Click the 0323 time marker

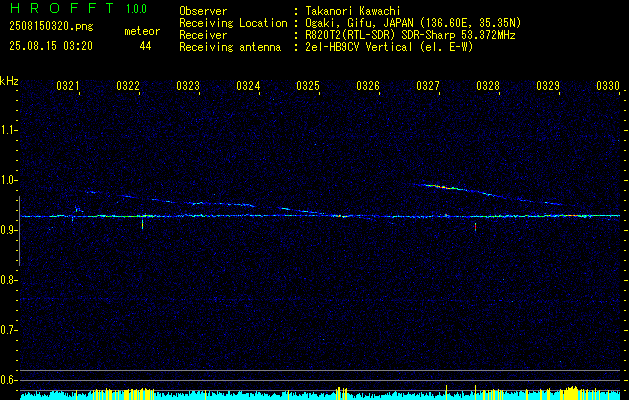point(188,86)
